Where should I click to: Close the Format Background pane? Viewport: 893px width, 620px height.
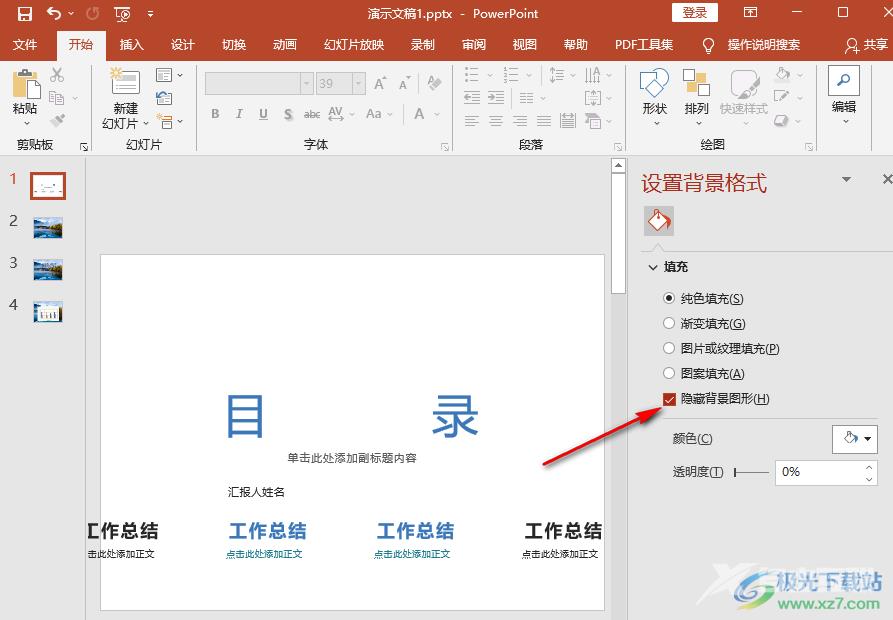(887, 179)
